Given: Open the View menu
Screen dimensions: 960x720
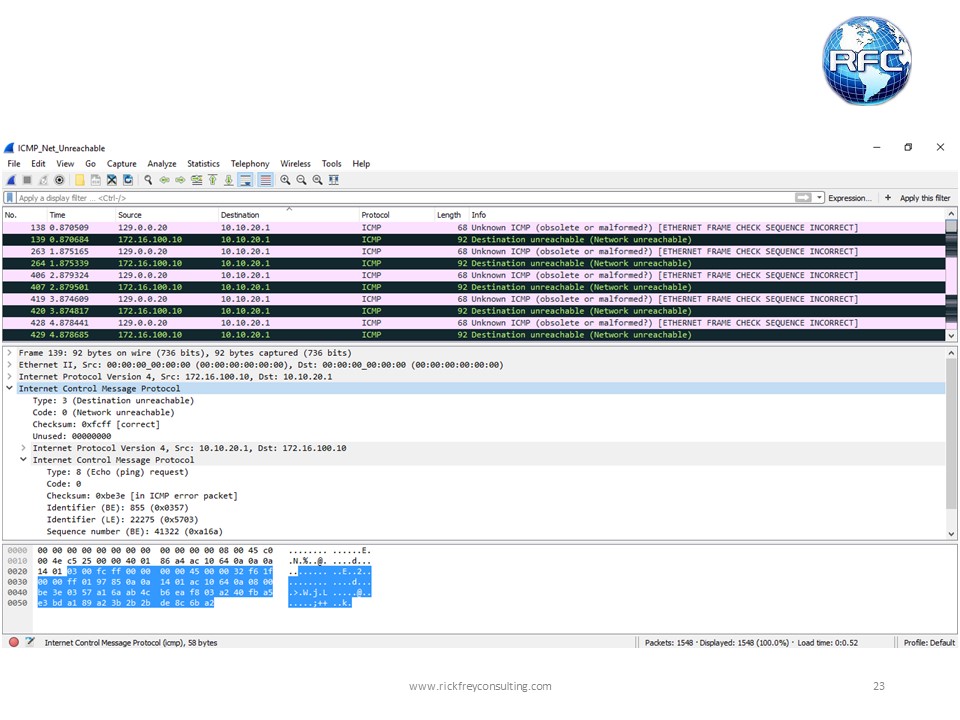Looking at the screenshot, I should pos(66,164).
